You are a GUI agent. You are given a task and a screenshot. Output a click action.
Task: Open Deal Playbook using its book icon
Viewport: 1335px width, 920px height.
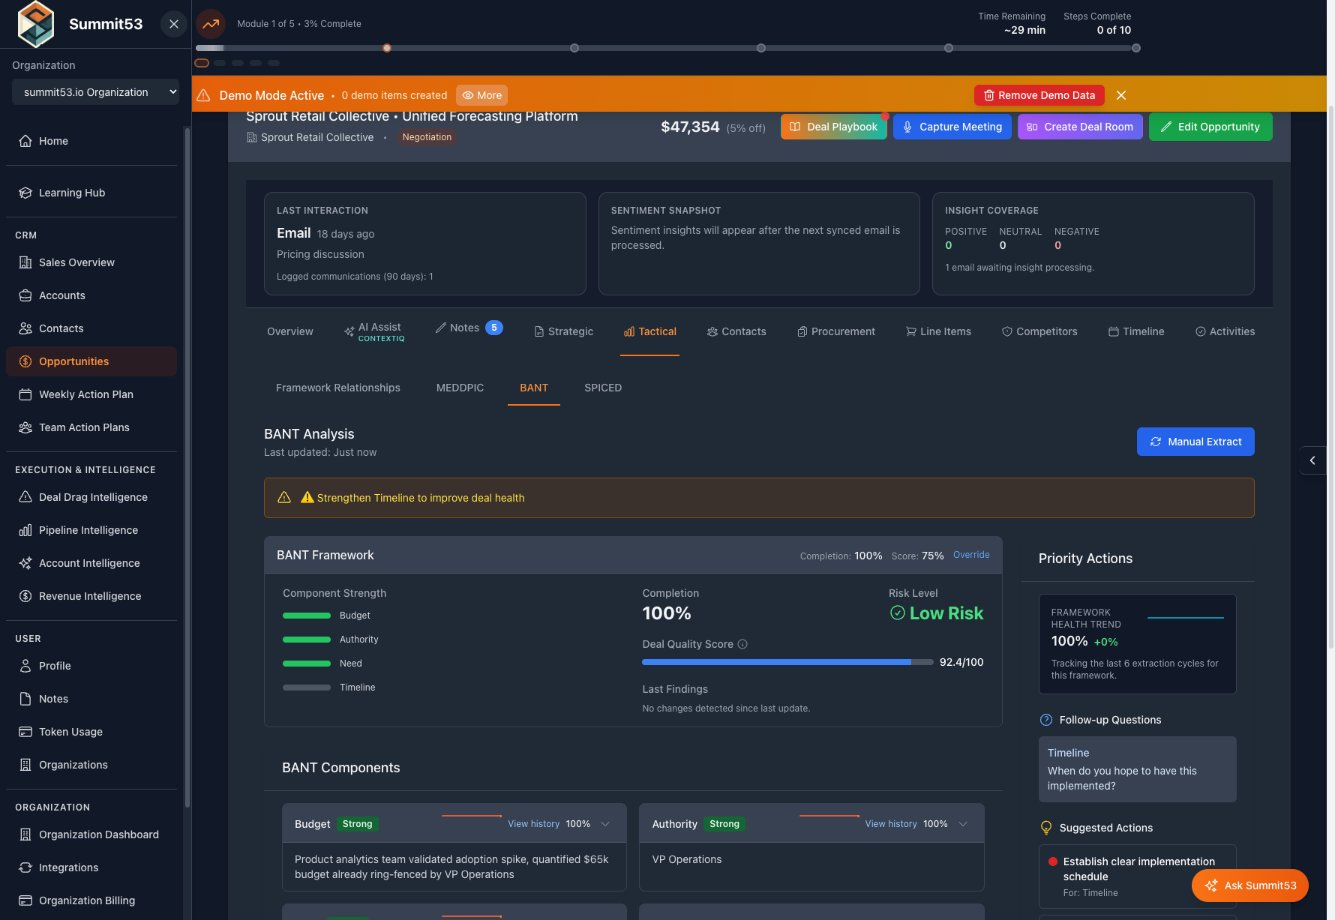coord(796,127)
